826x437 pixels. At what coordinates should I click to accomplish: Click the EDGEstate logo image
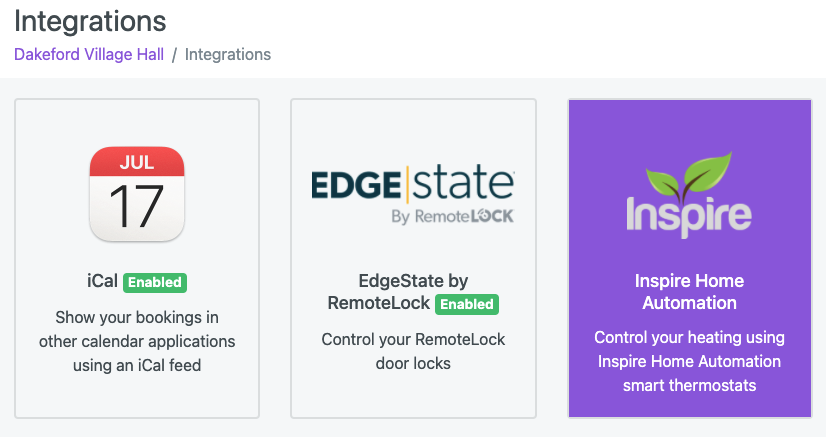pos(413,194)
